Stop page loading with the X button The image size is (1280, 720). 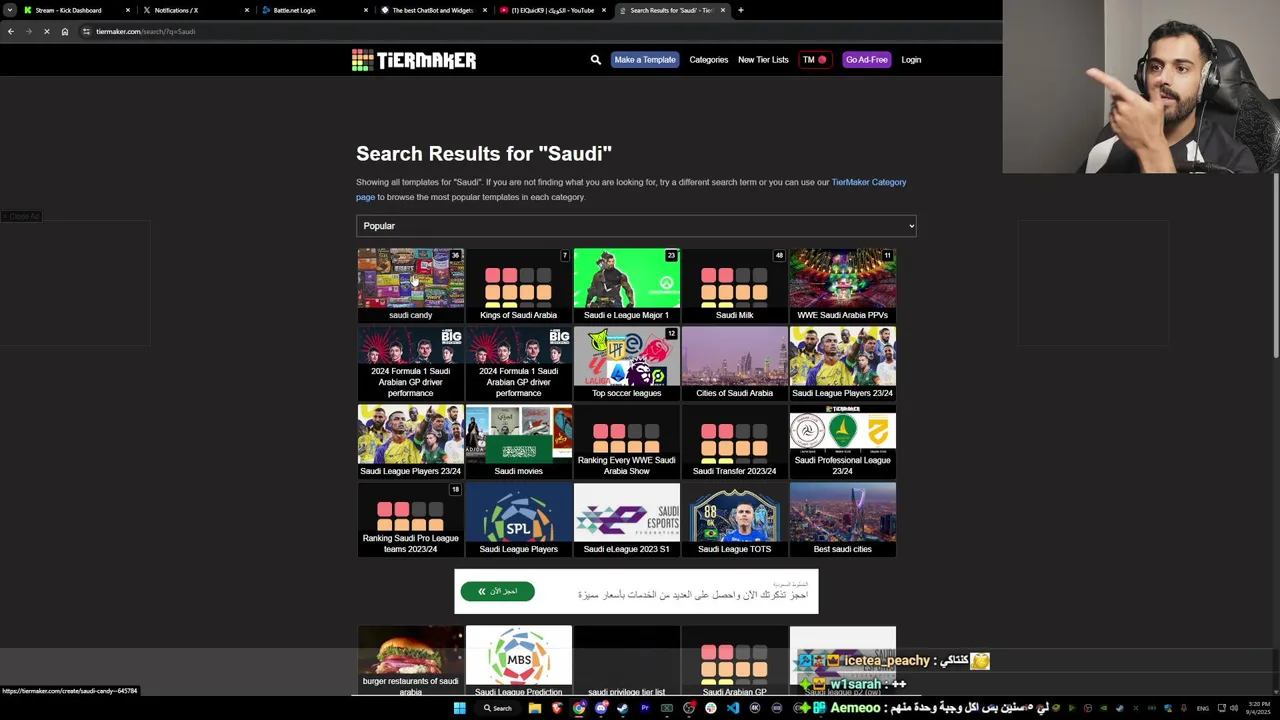pyautogui.click(x=46, y=31)
